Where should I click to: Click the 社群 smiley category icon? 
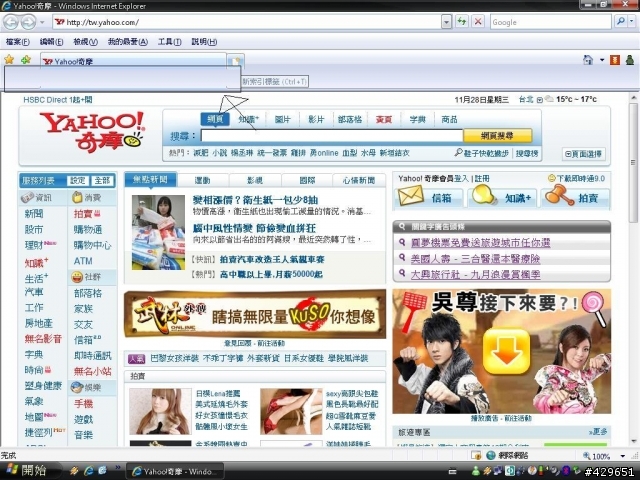click(77, 277)
